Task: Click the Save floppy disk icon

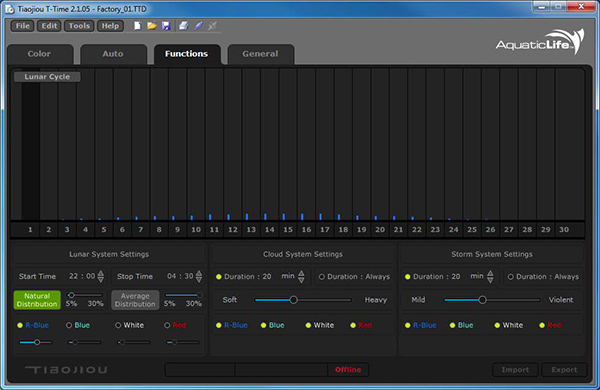Action: tap(166, 26)
